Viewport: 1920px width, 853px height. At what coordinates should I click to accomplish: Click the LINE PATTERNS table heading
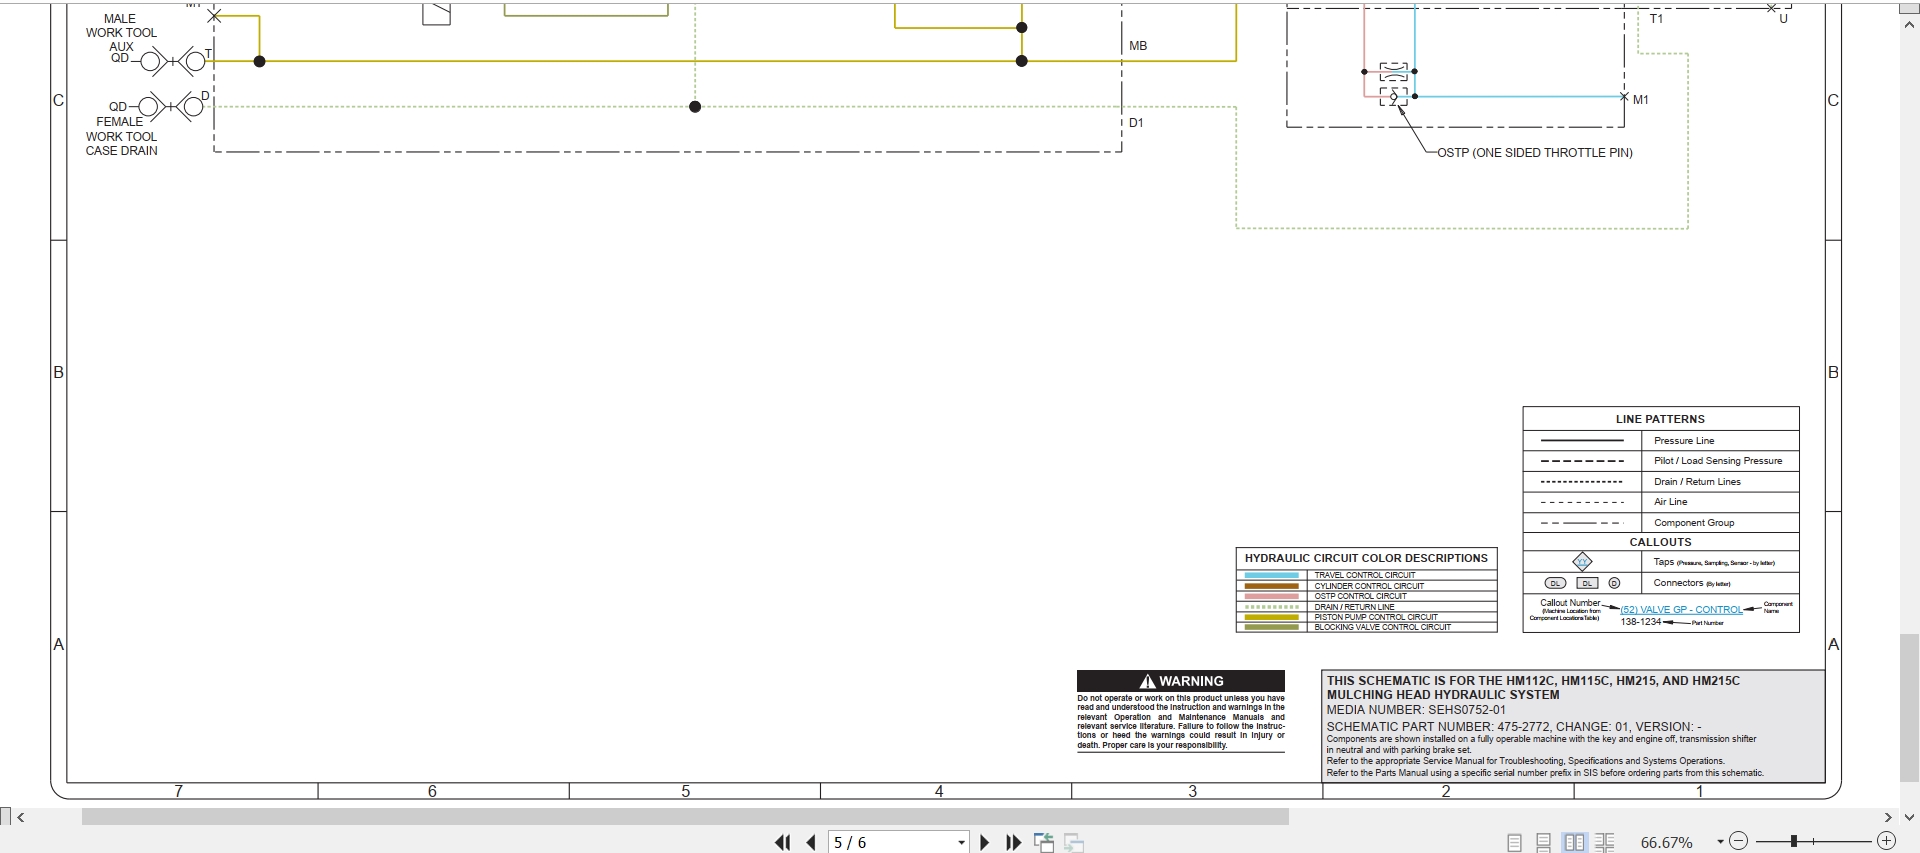(1660, 419)
